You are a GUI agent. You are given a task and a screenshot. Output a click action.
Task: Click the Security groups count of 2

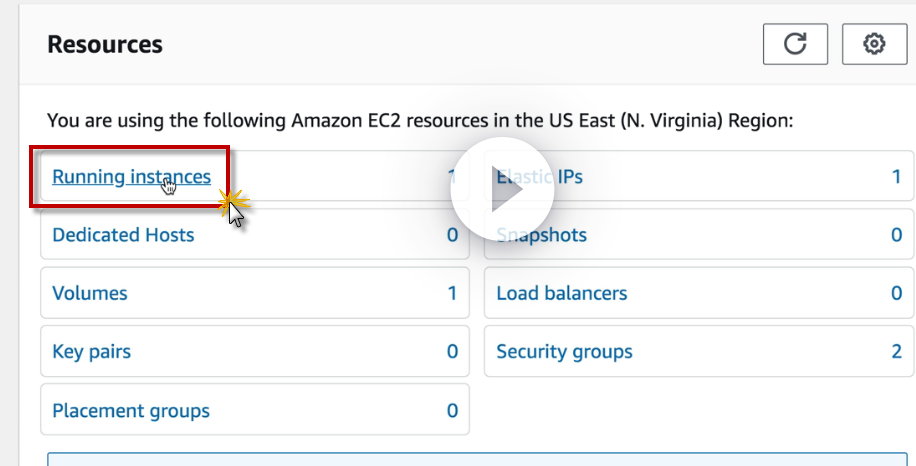(896, 351)
